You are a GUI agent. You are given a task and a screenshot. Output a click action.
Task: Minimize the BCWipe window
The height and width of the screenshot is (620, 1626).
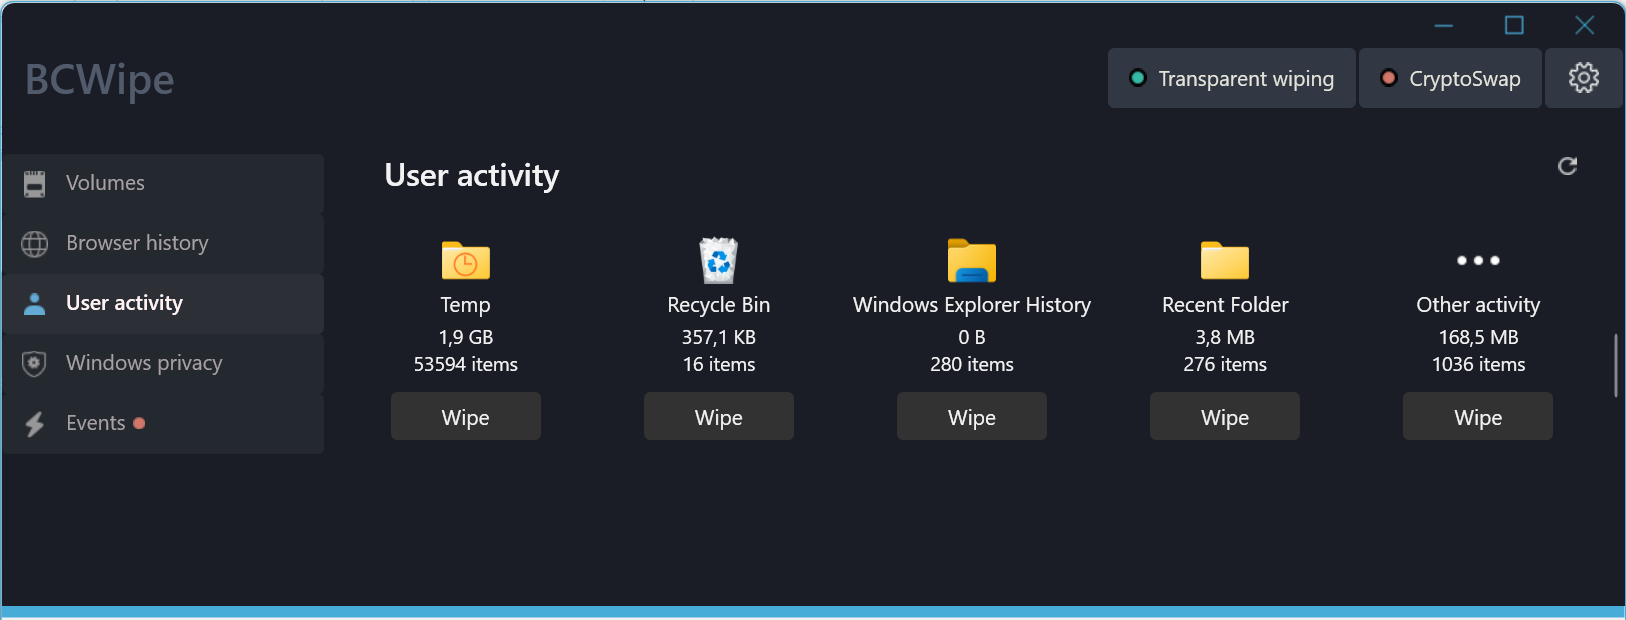click(x=1444, y=25)
